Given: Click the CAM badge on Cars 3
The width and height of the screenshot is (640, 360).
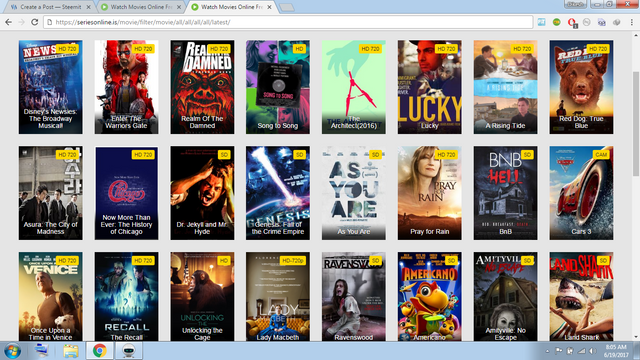Looking at the screenshot, I should coord(601,155).
